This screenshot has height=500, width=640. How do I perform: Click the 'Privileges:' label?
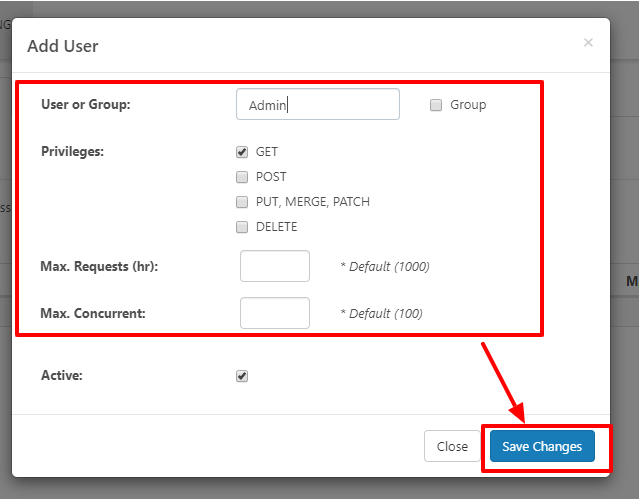click(73, 152)
